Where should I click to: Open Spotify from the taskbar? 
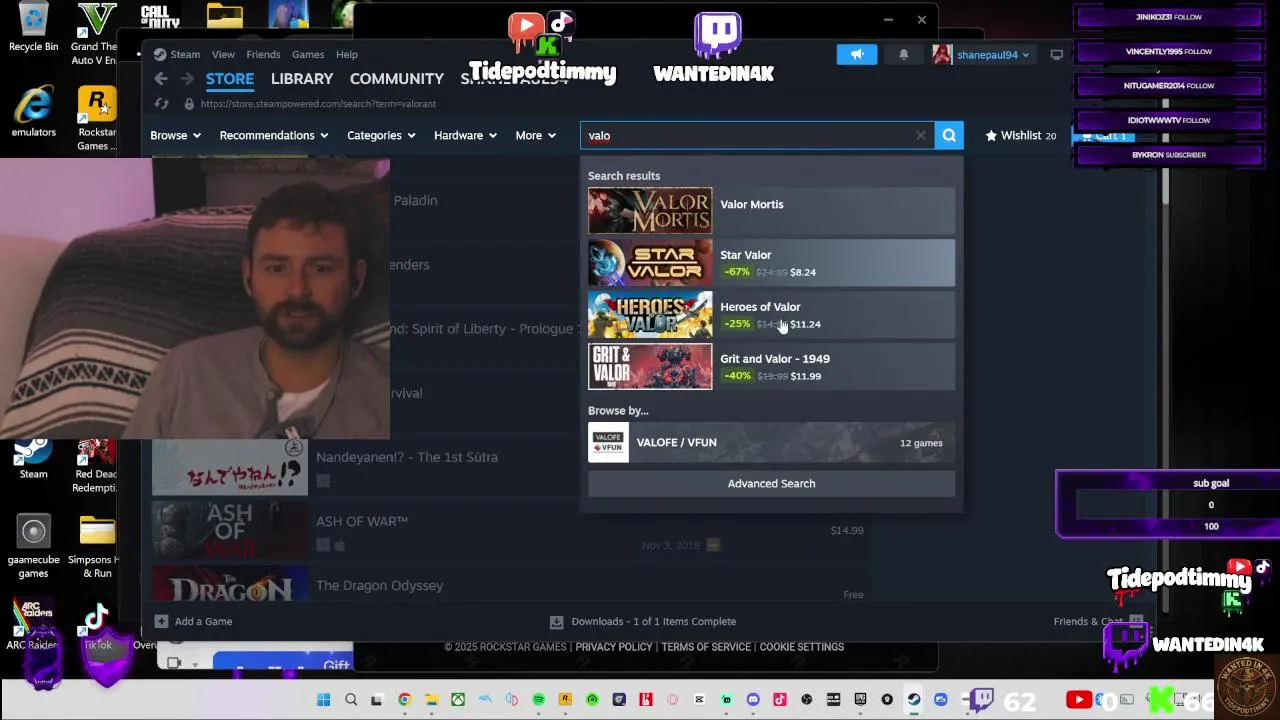(538, 700)
